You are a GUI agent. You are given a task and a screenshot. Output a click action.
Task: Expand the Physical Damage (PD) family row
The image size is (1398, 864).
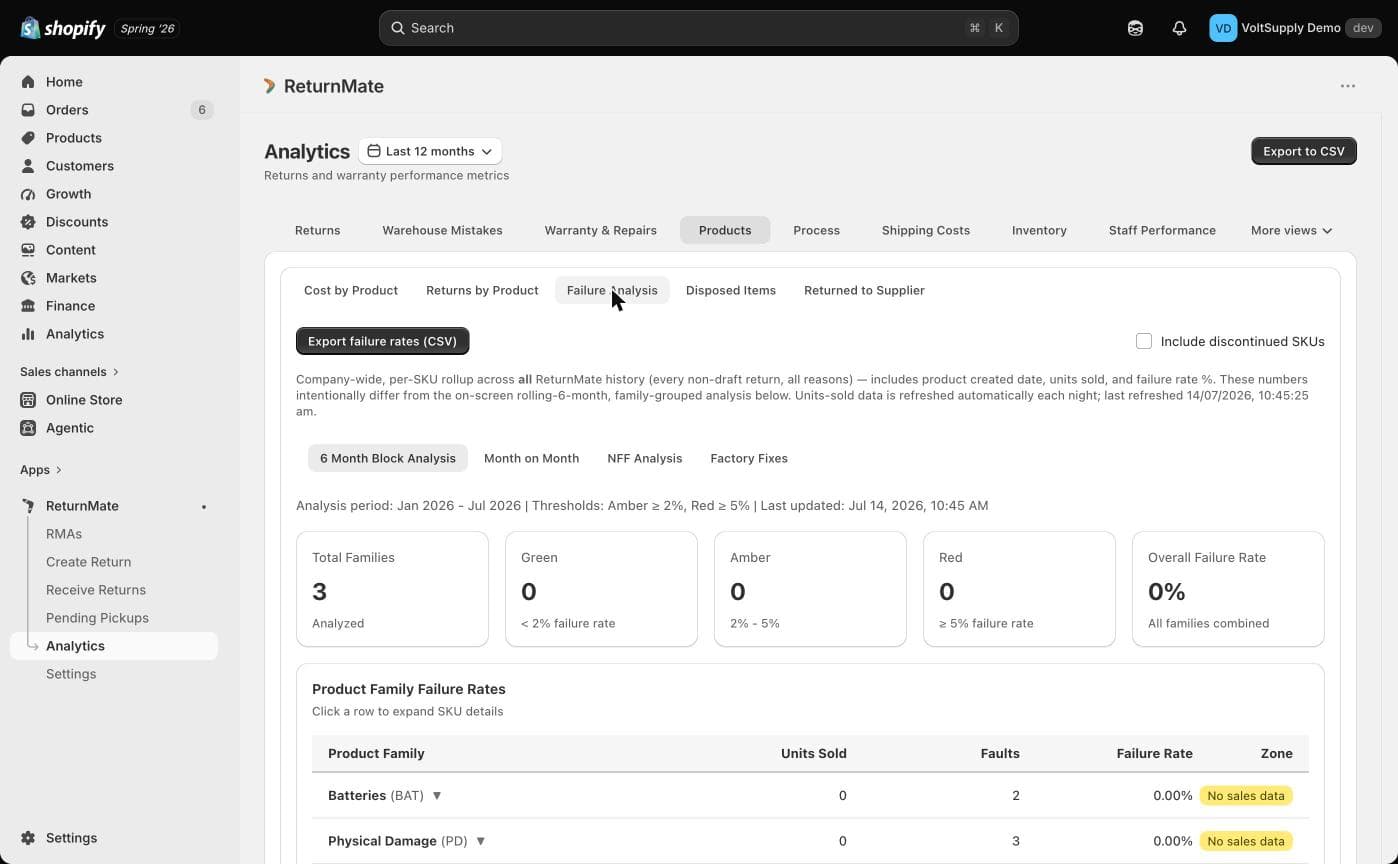click(x=810, y=841)
